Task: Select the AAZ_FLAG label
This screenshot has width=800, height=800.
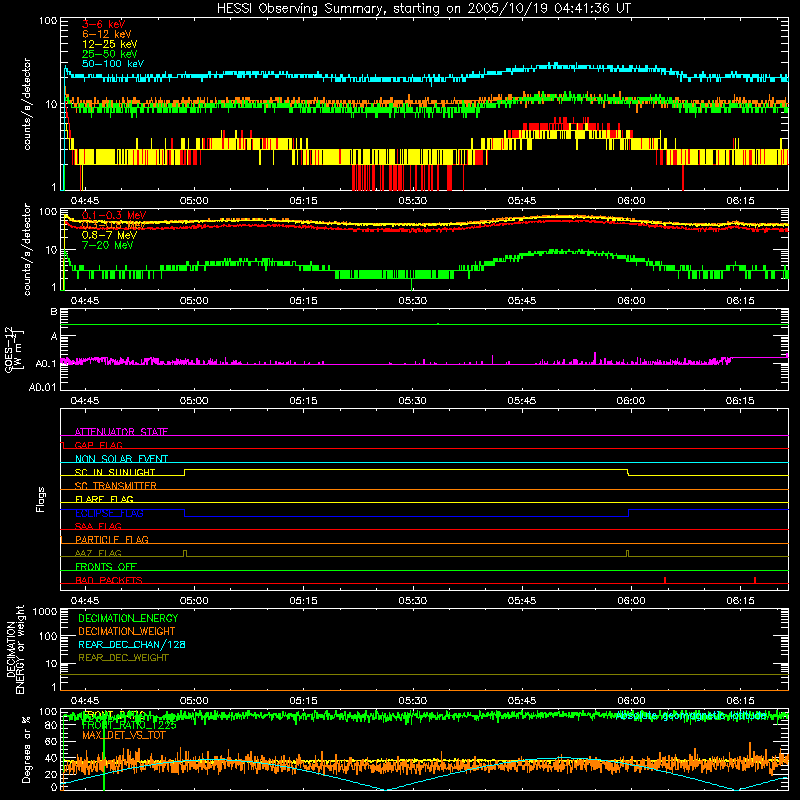Action: coord(98,553)
